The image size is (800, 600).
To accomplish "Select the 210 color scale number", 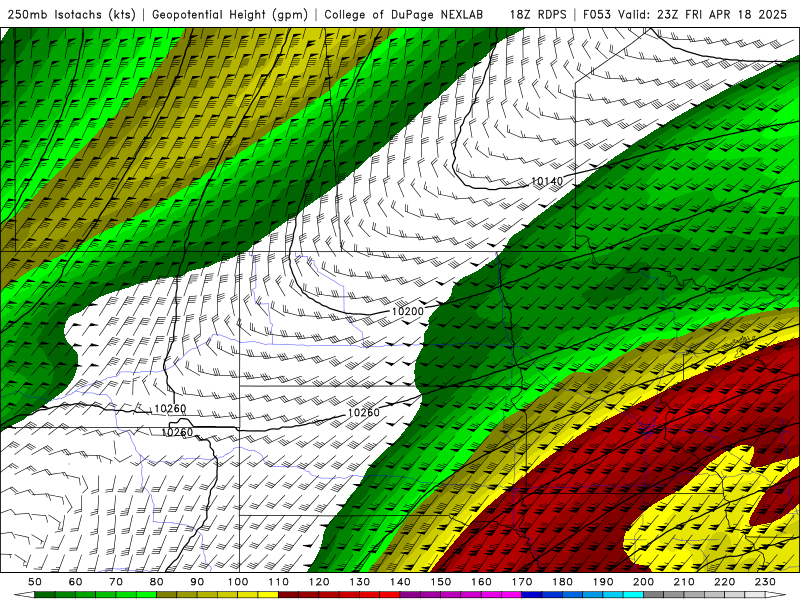I will click(684, 582).
